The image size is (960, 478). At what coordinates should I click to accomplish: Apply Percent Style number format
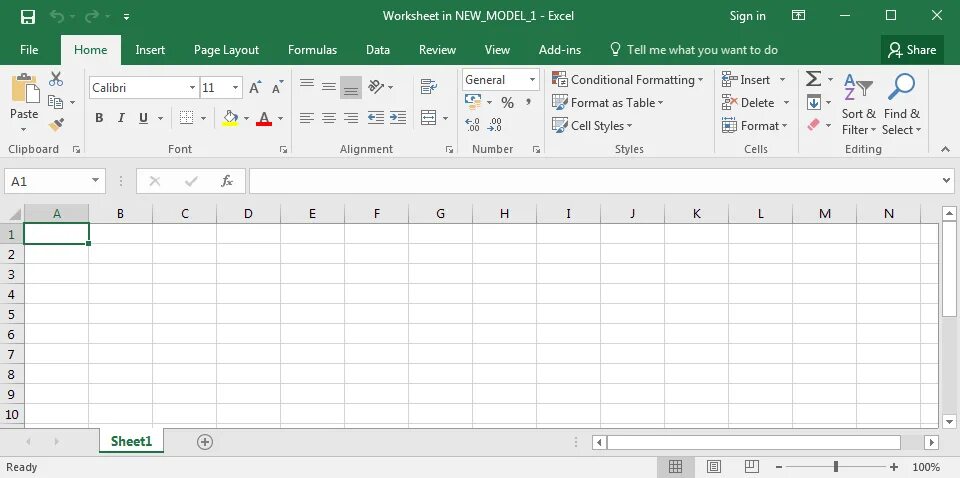tap(507, 103)
